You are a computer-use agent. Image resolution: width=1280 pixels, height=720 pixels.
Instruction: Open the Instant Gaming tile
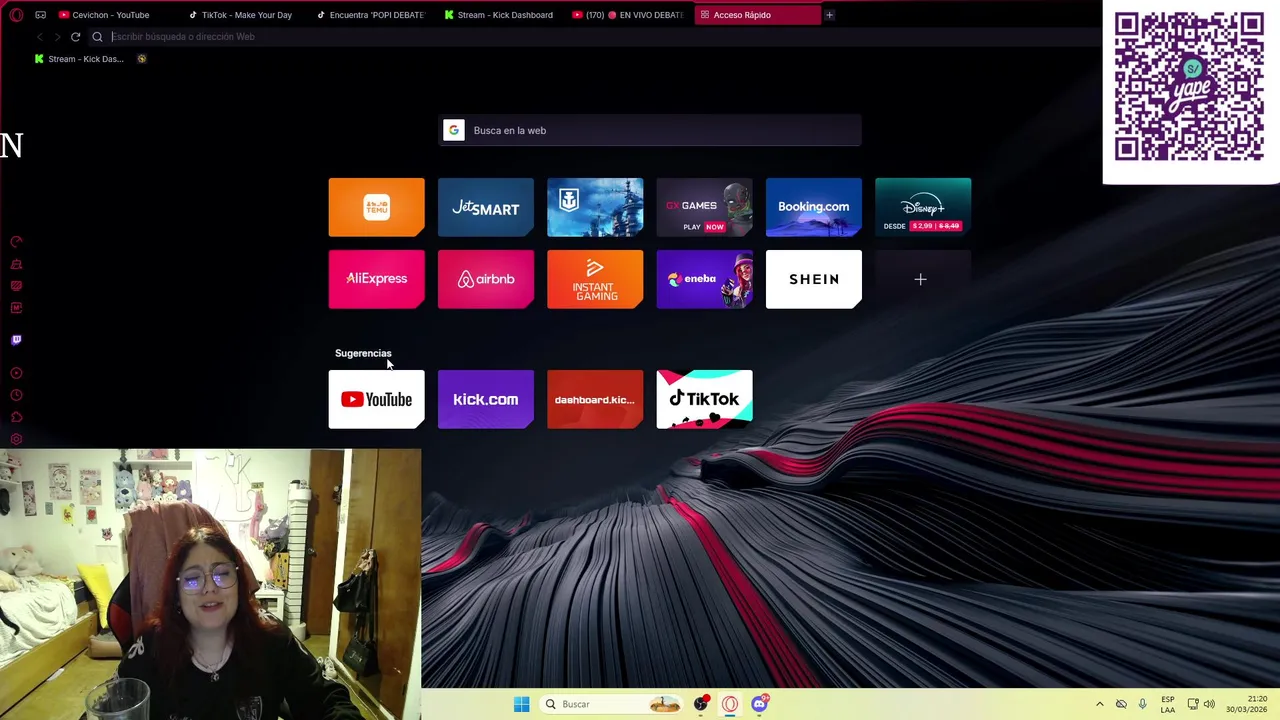coord(595,279)
